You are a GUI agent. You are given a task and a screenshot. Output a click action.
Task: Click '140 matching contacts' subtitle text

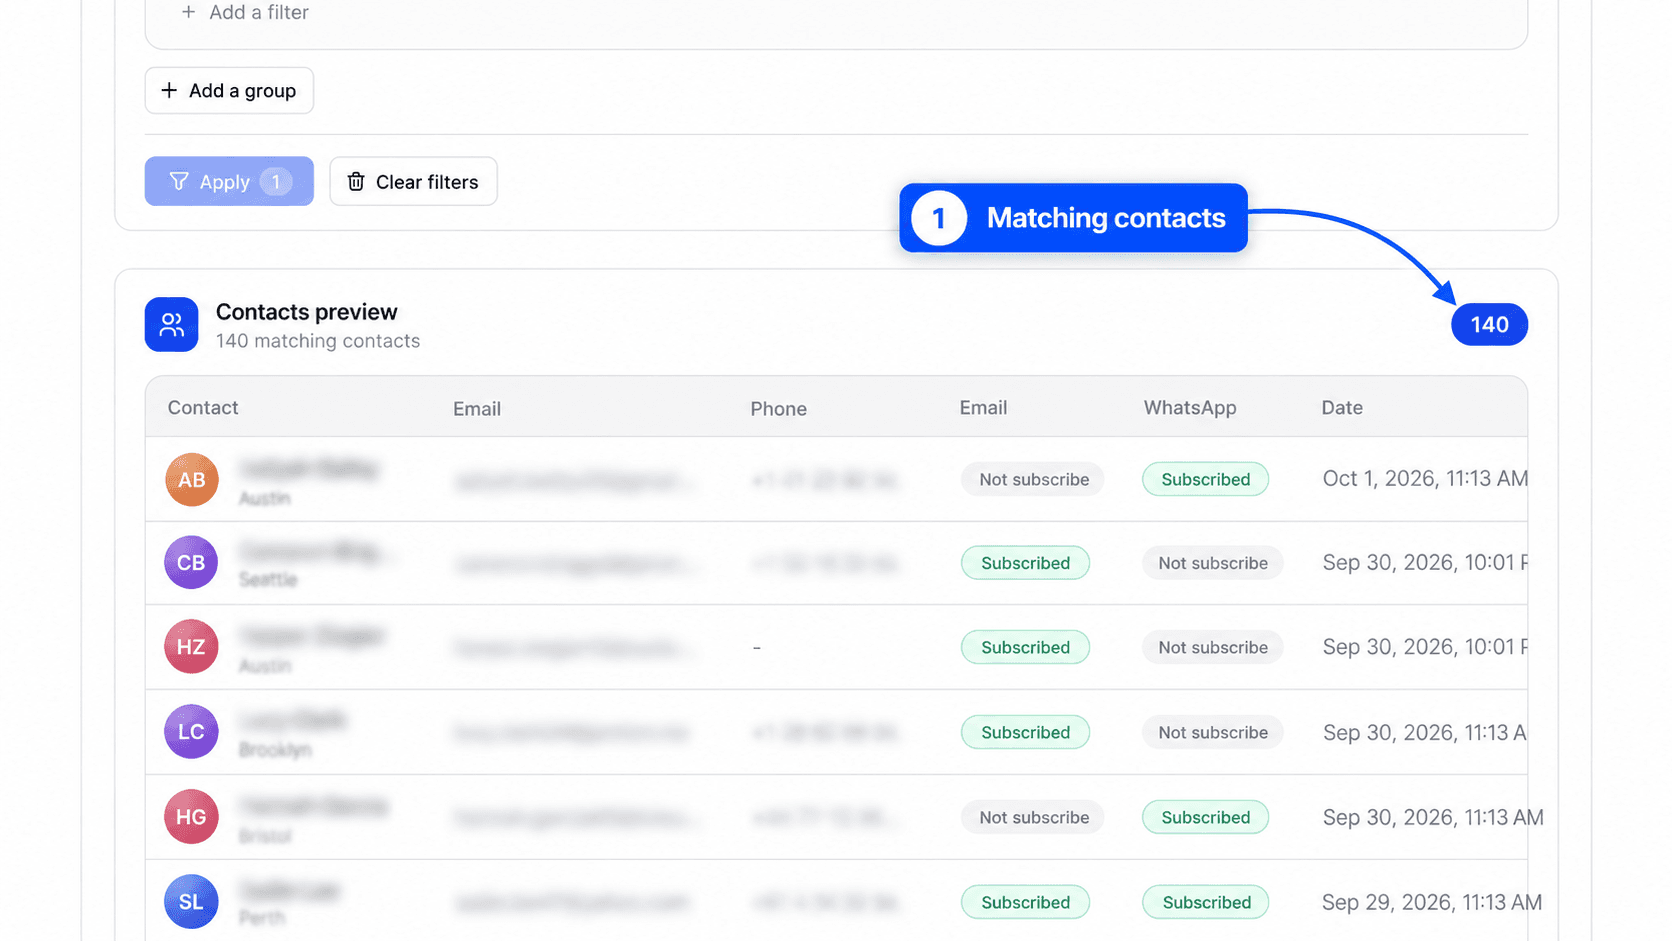tap(318, 341)
